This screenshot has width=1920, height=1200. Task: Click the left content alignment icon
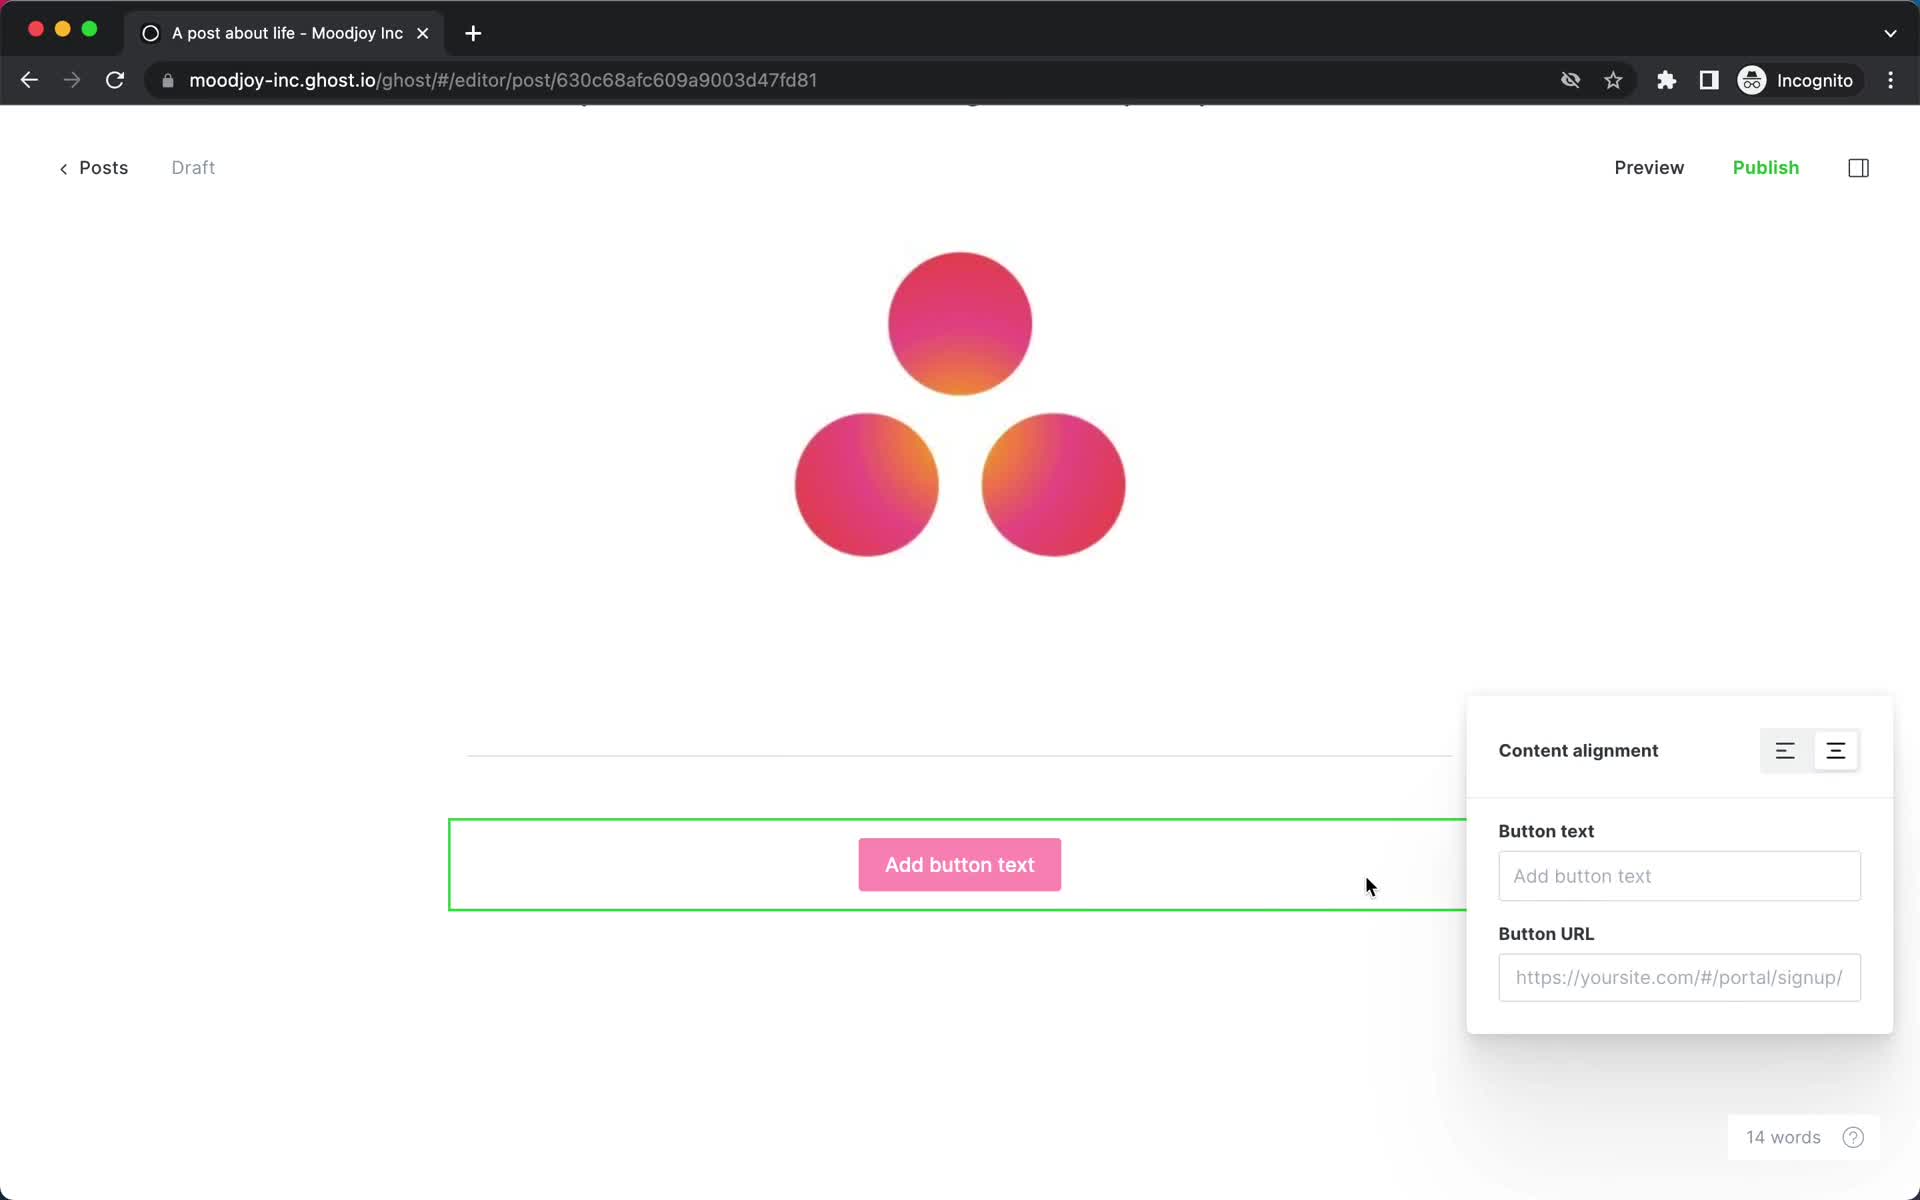(1785, 751)
